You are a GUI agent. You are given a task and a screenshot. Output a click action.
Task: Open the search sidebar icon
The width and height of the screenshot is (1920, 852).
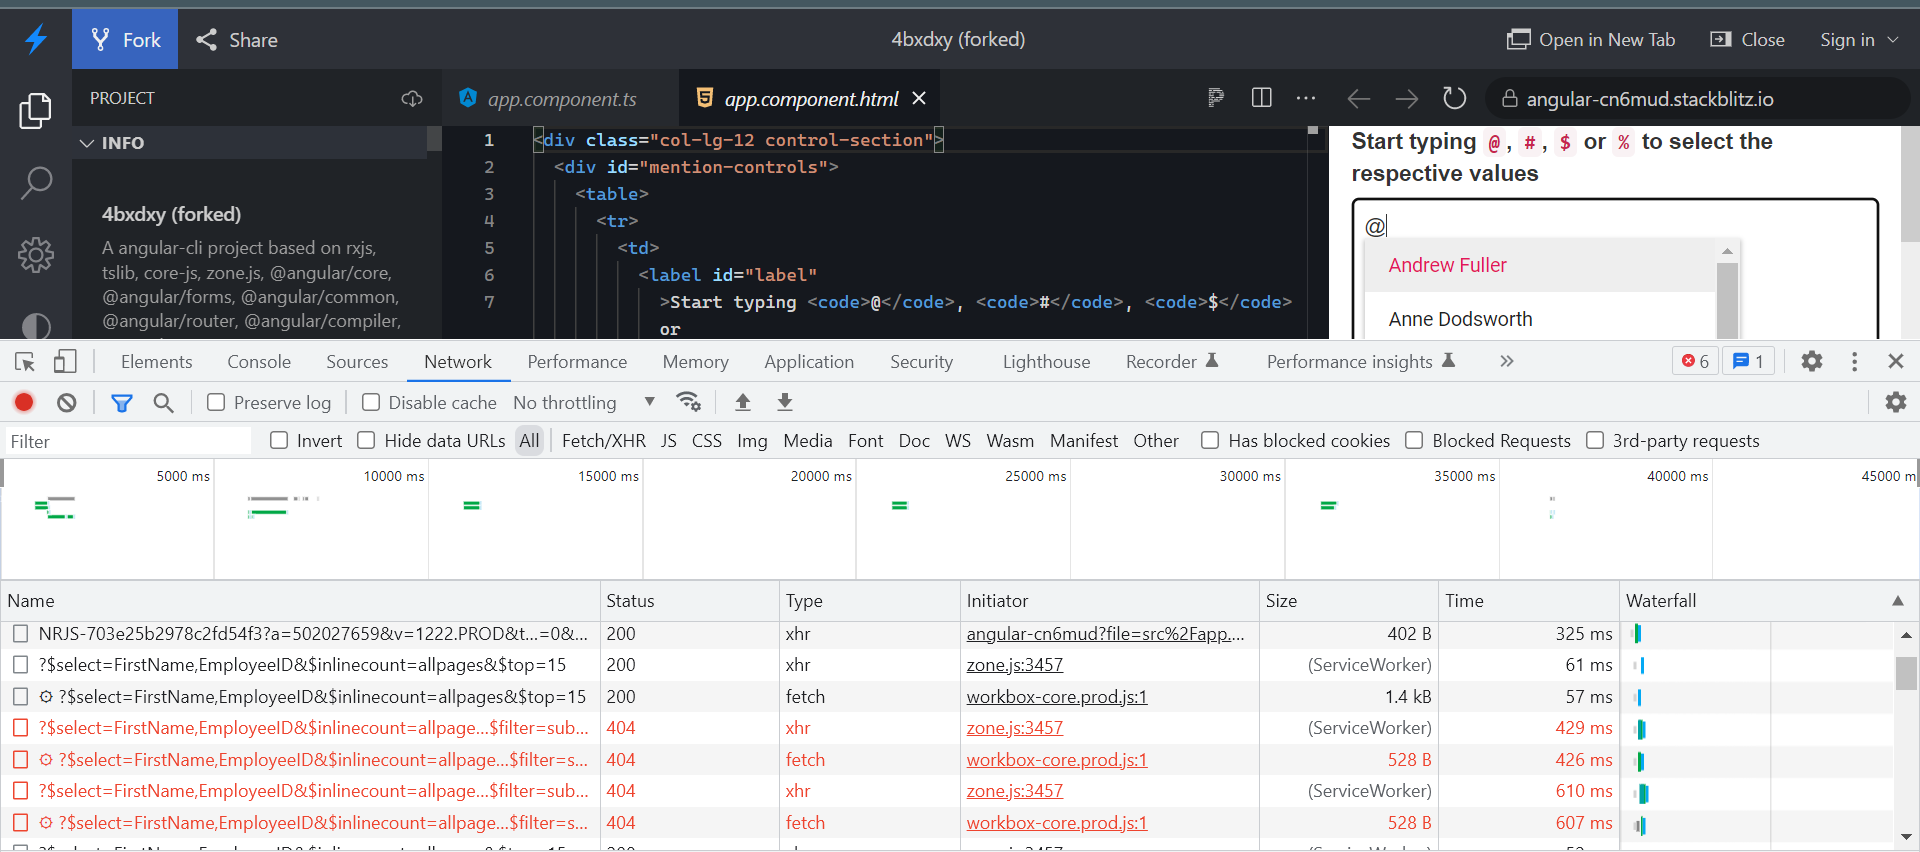[x=36, y=183]
